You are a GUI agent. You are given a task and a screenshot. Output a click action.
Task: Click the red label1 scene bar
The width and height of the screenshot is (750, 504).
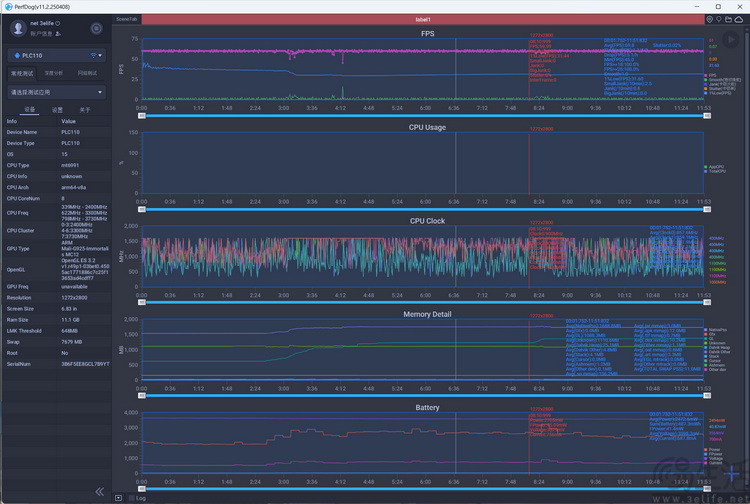pyautogui.click(x=423, y=20)
